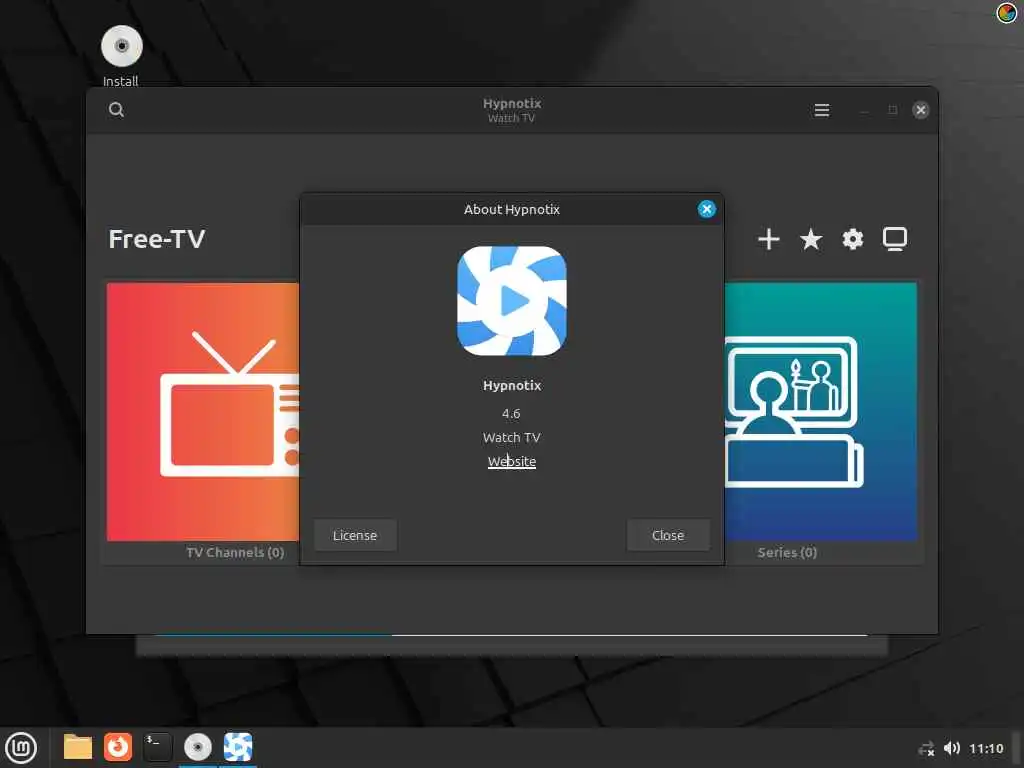Show favorites with the star icon
This screenshot has width=1024, height=768.
810,239
